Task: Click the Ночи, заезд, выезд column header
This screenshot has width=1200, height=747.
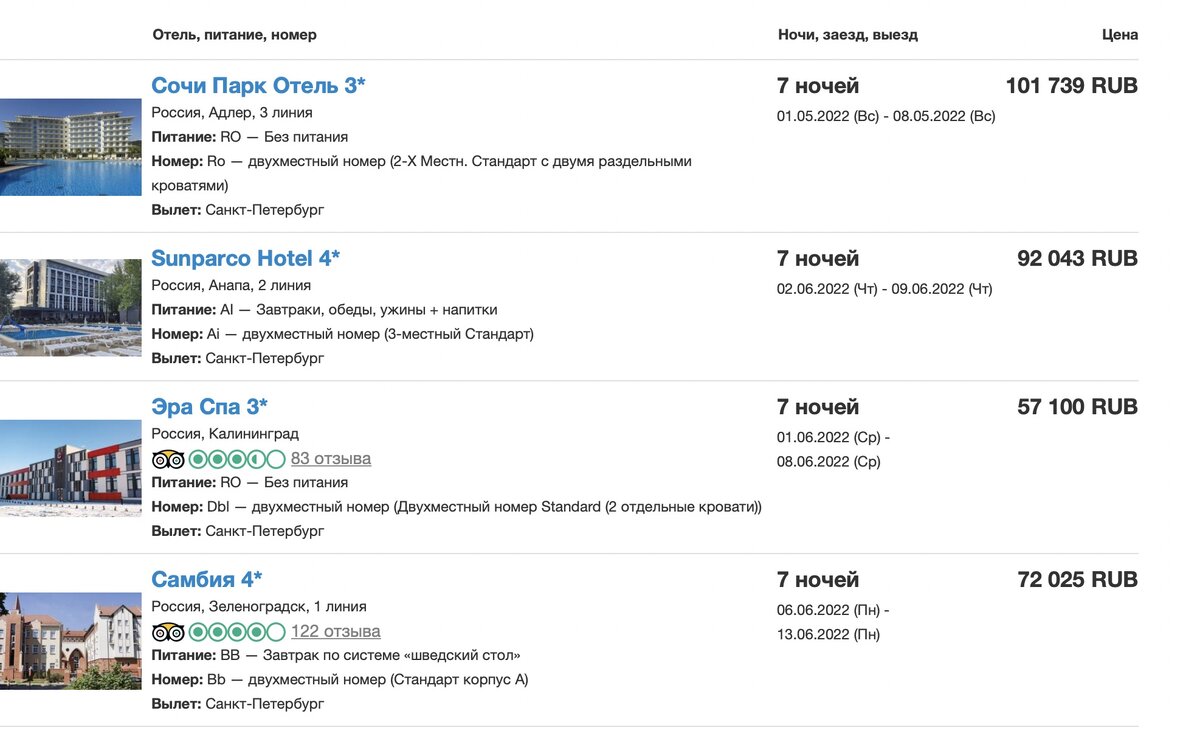Action: (x=847, y=35)
